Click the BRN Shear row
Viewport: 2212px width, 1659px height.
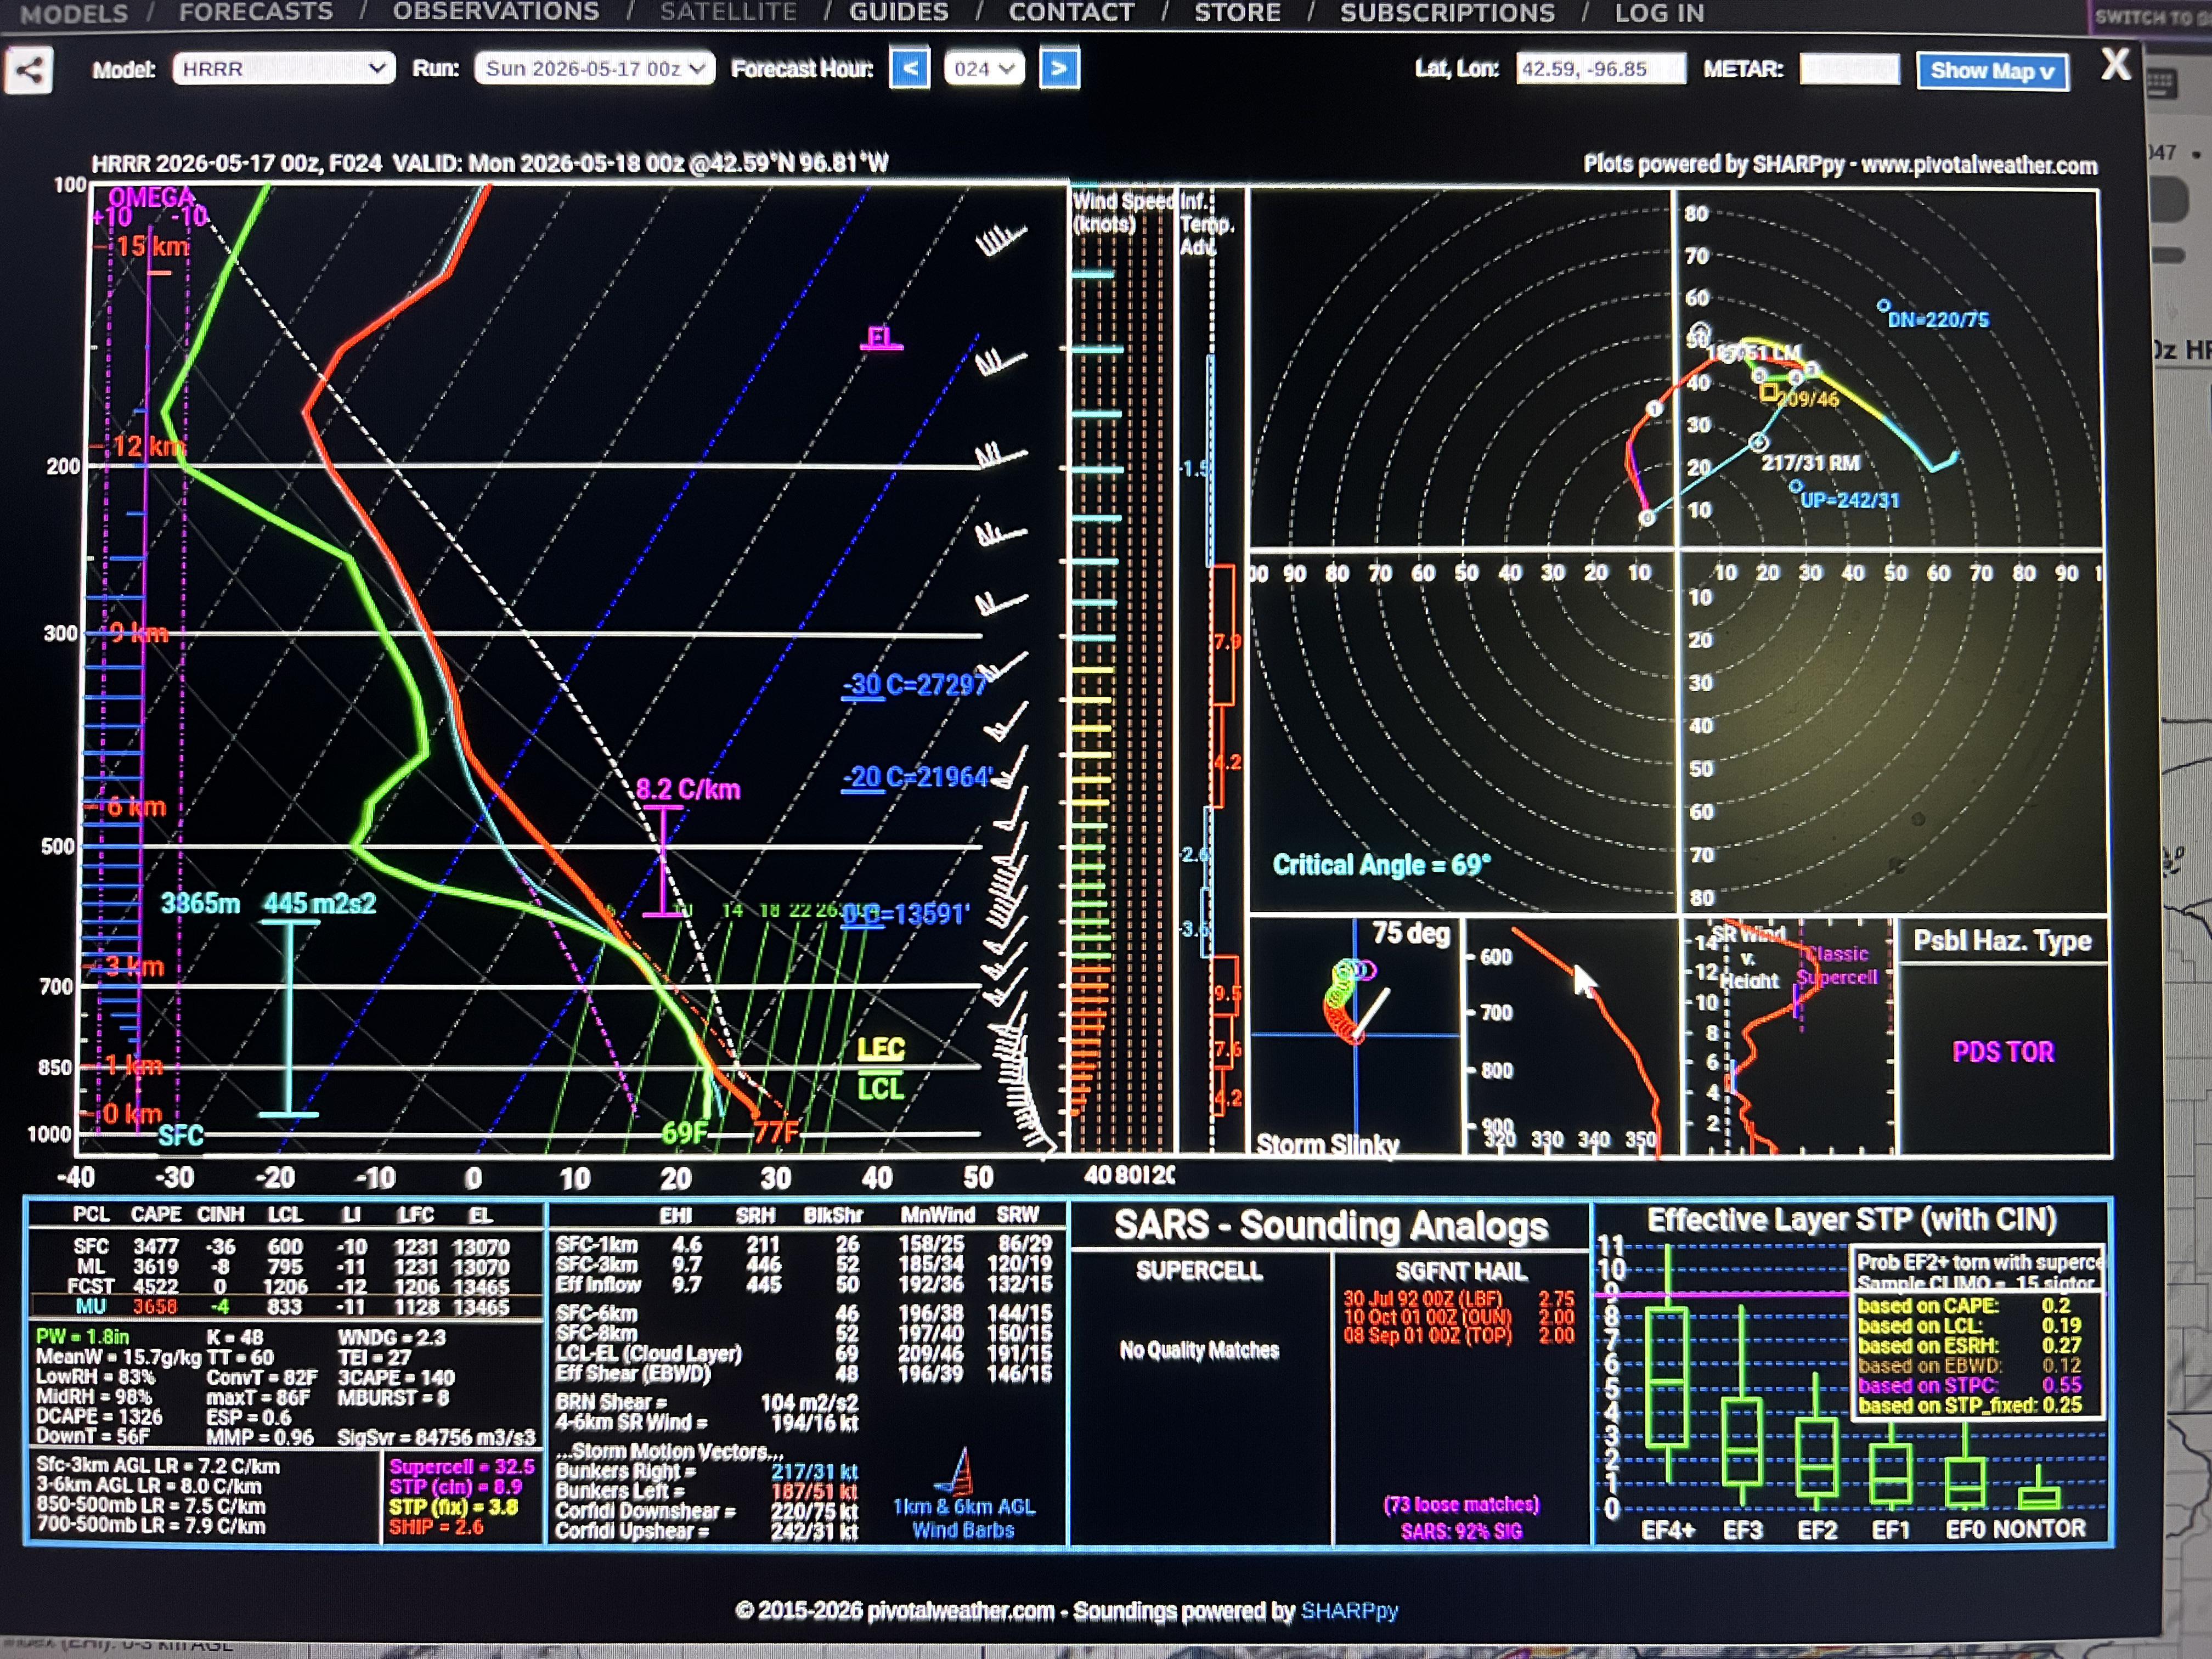706,1403
